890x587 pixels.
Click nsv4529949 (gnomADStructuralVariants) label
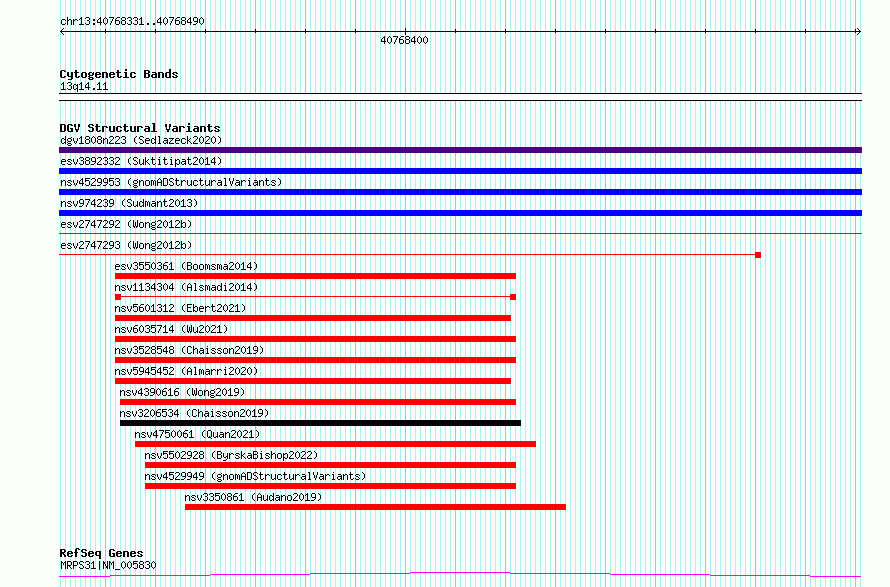(255, 476)
